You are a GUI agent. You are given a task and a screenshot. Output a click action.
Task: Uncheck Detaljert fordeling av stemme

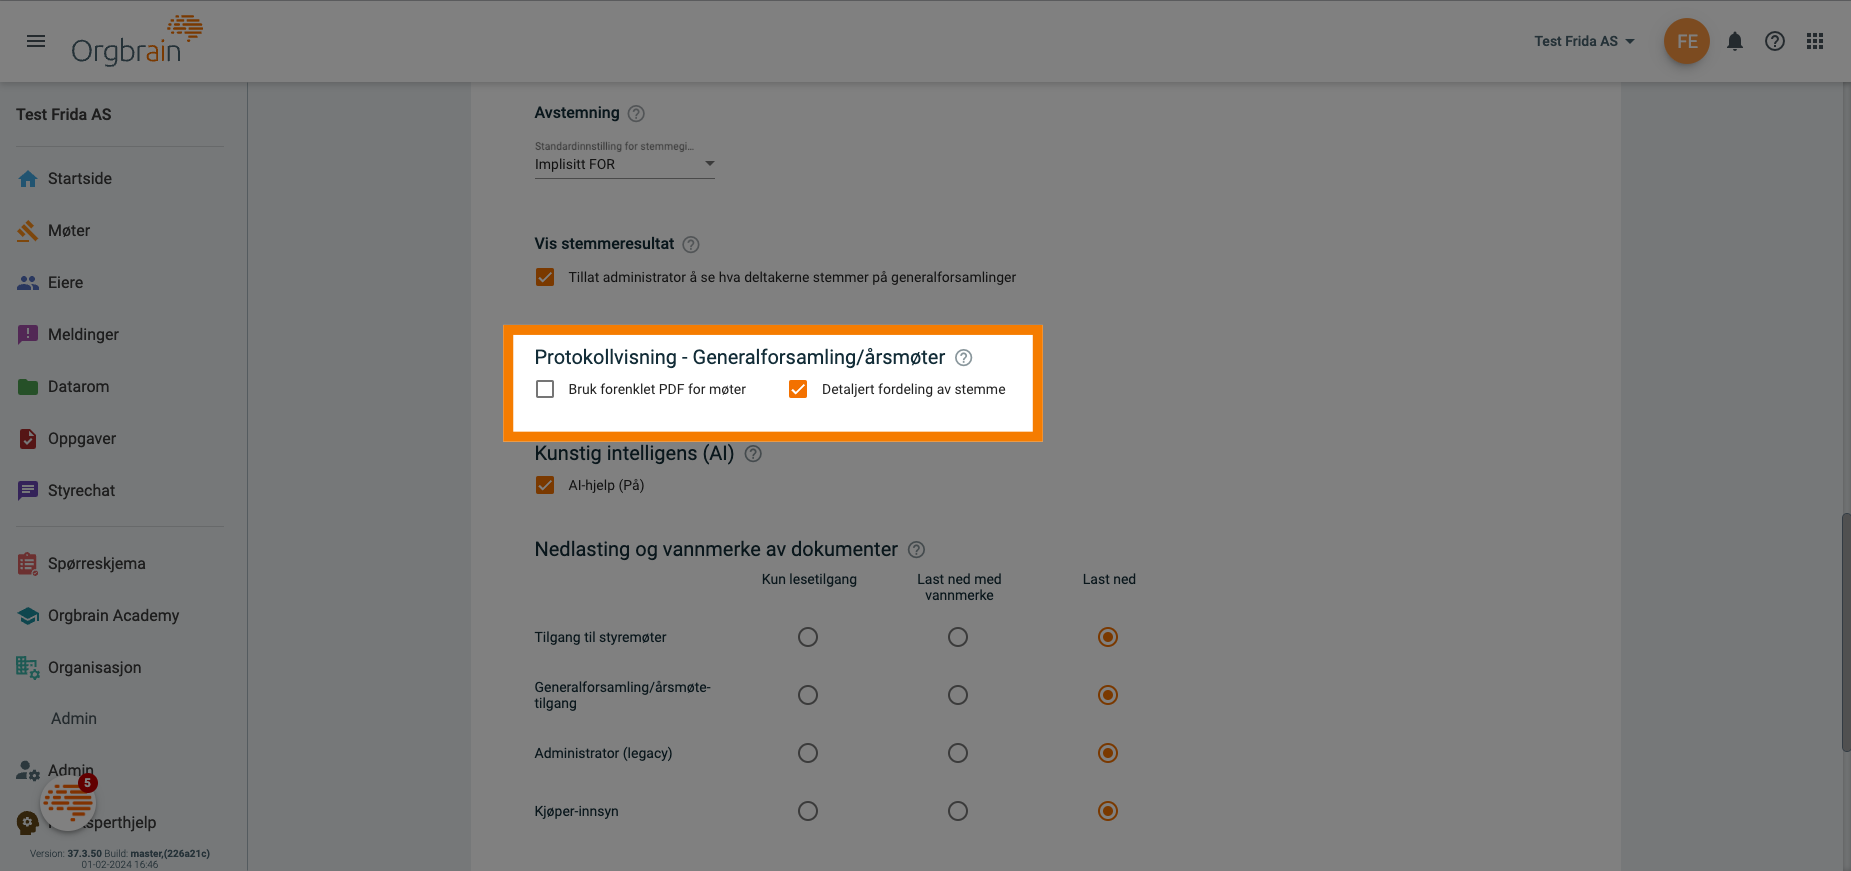pyautogui.click(x=798, y=389)
